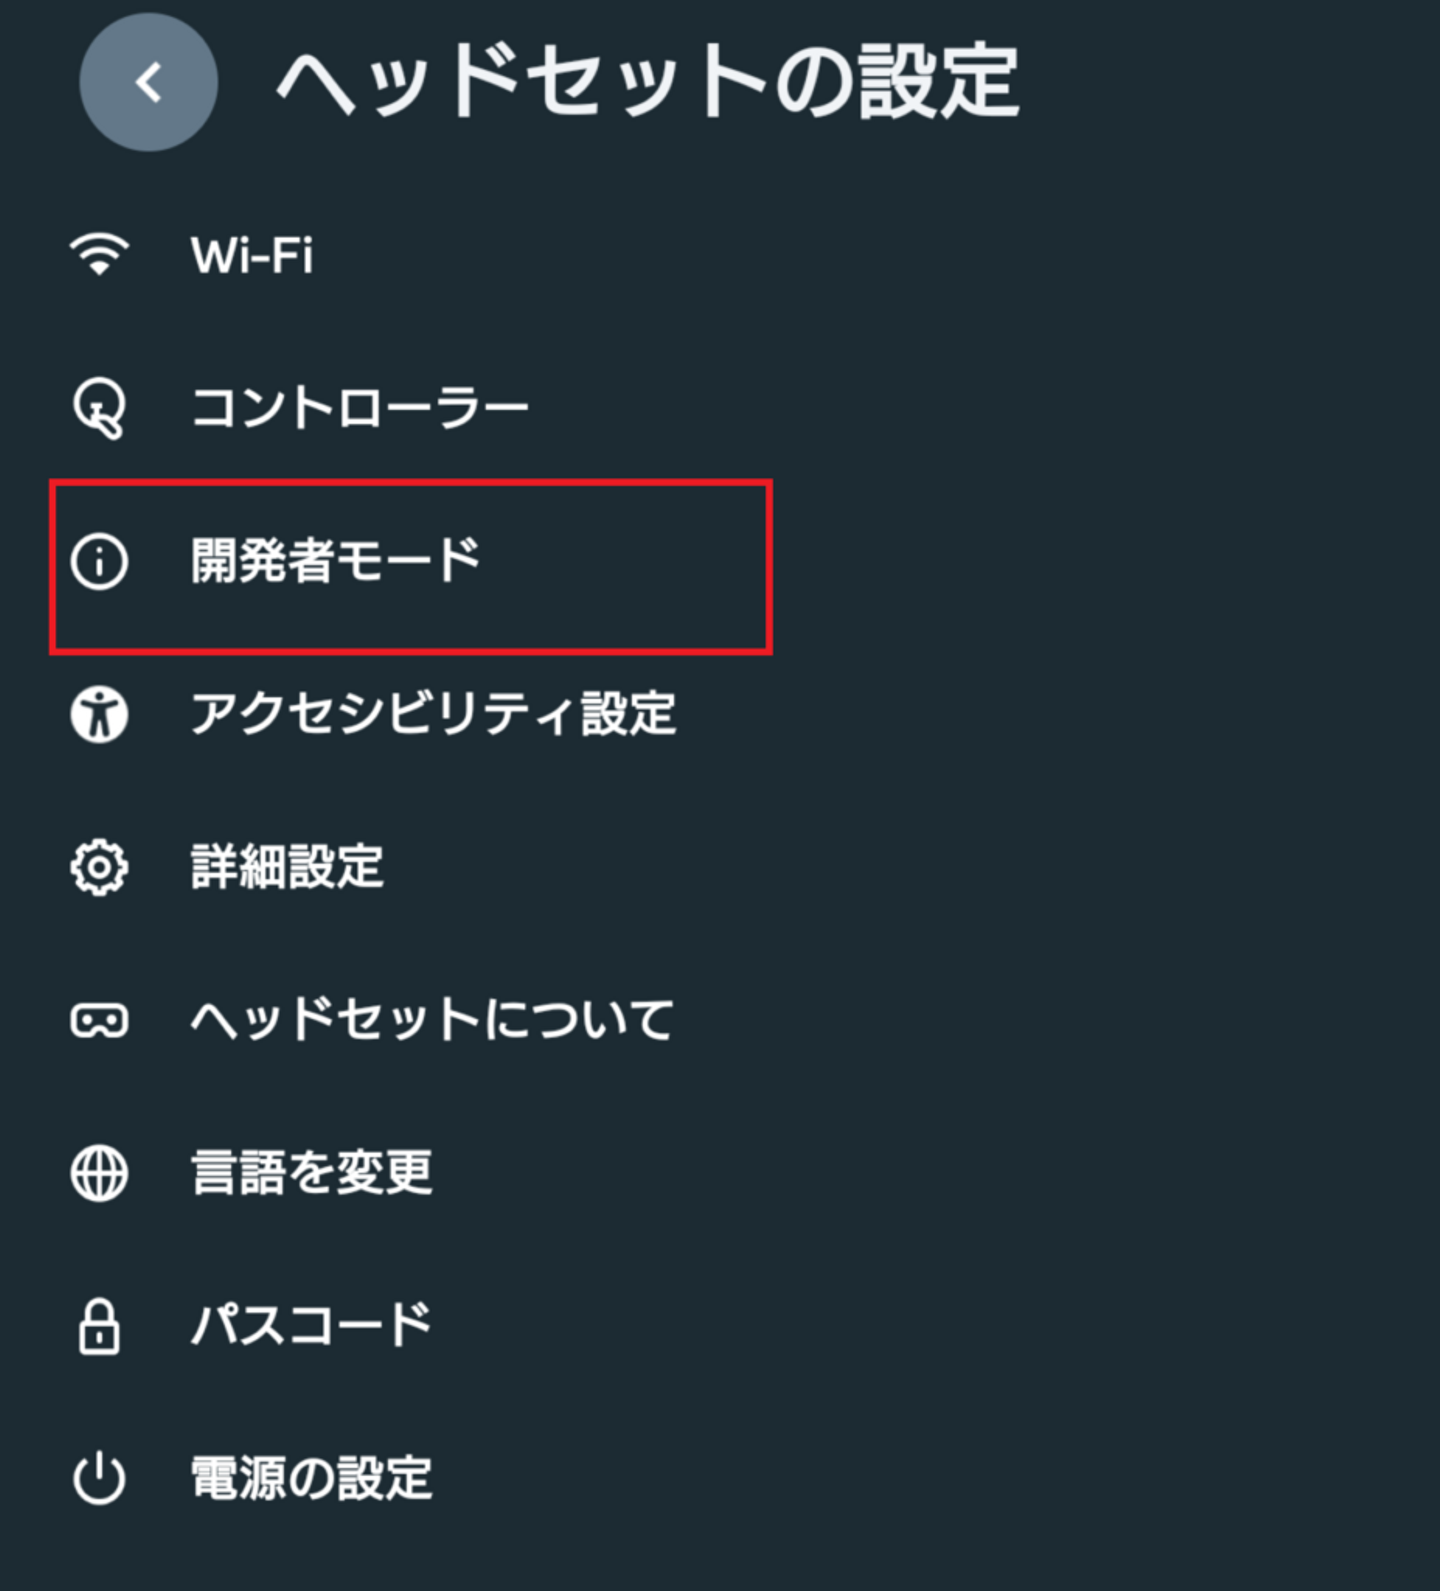The image size is (1440, 1591).
Task: Click the padlock passcode icon
Action: [x=99, y=1326]
